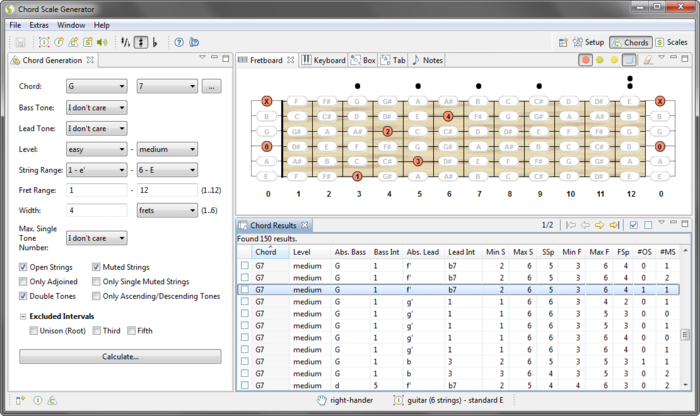This screenshot has height=416, width=700.
Task: Close the Chord Generation tab with its X
Action: 90,60
